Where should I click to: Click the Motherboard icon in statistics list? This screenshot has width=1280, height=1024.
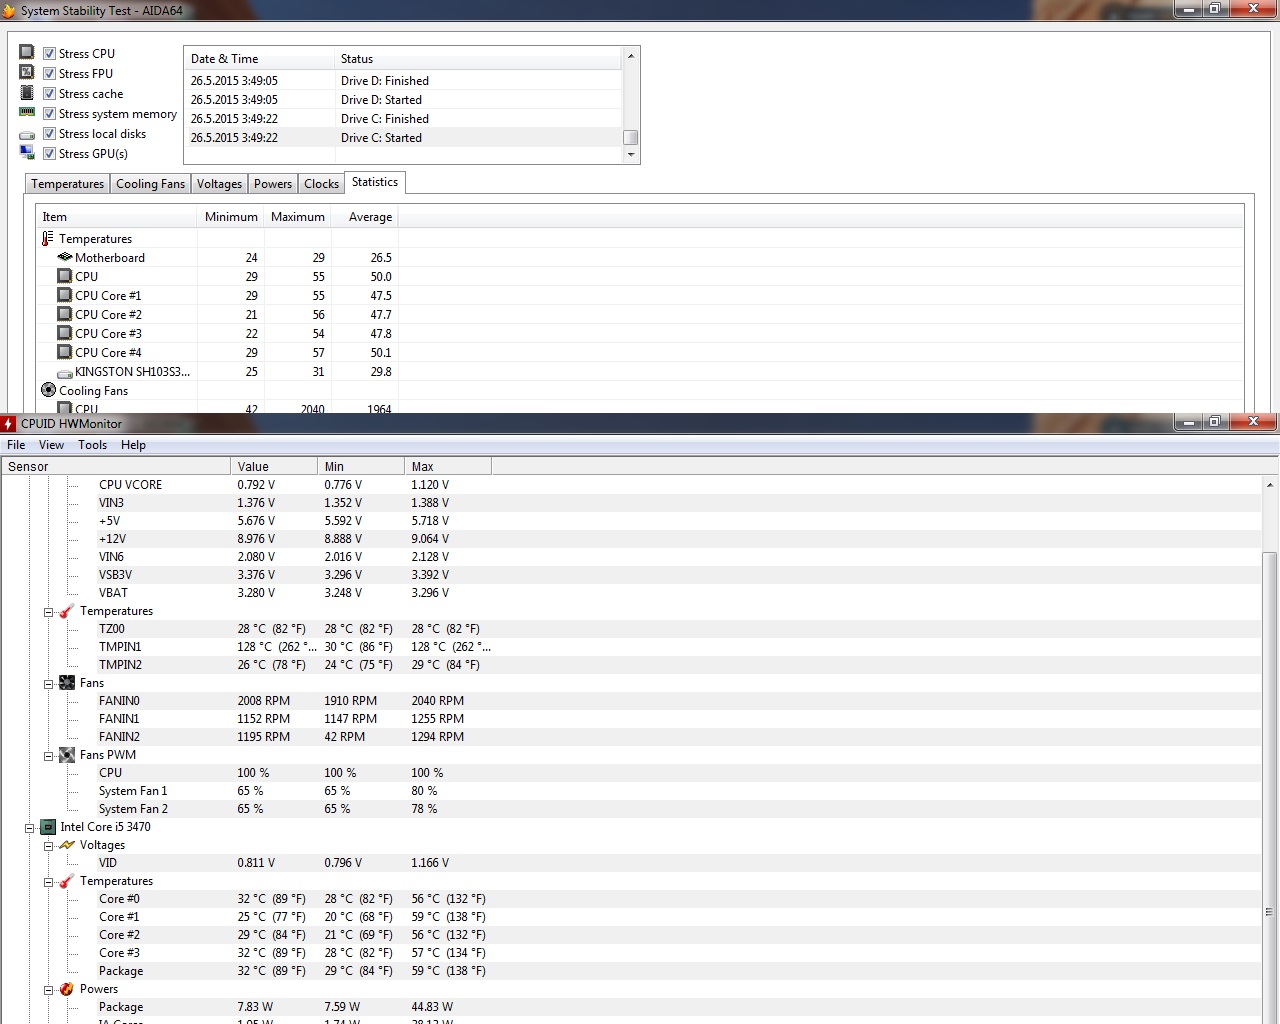pos(65,258)
